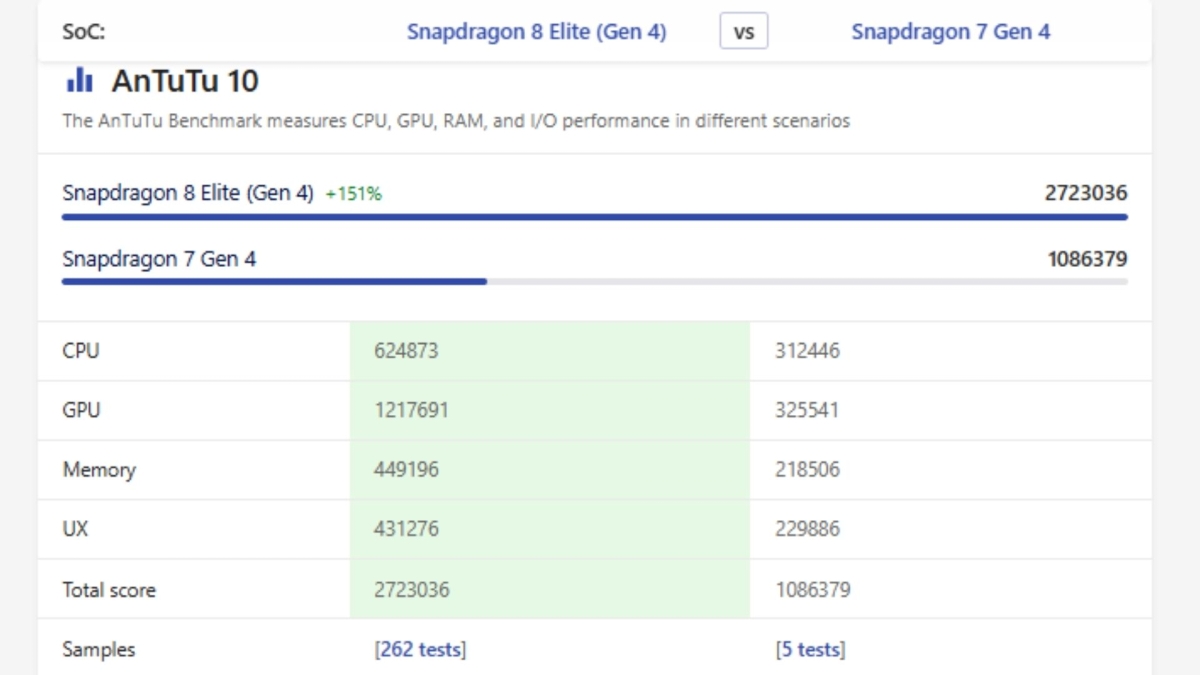Viewport: 1200px width, 675px height.
Task: Select the GPU row label
Action: coord(81,410)
